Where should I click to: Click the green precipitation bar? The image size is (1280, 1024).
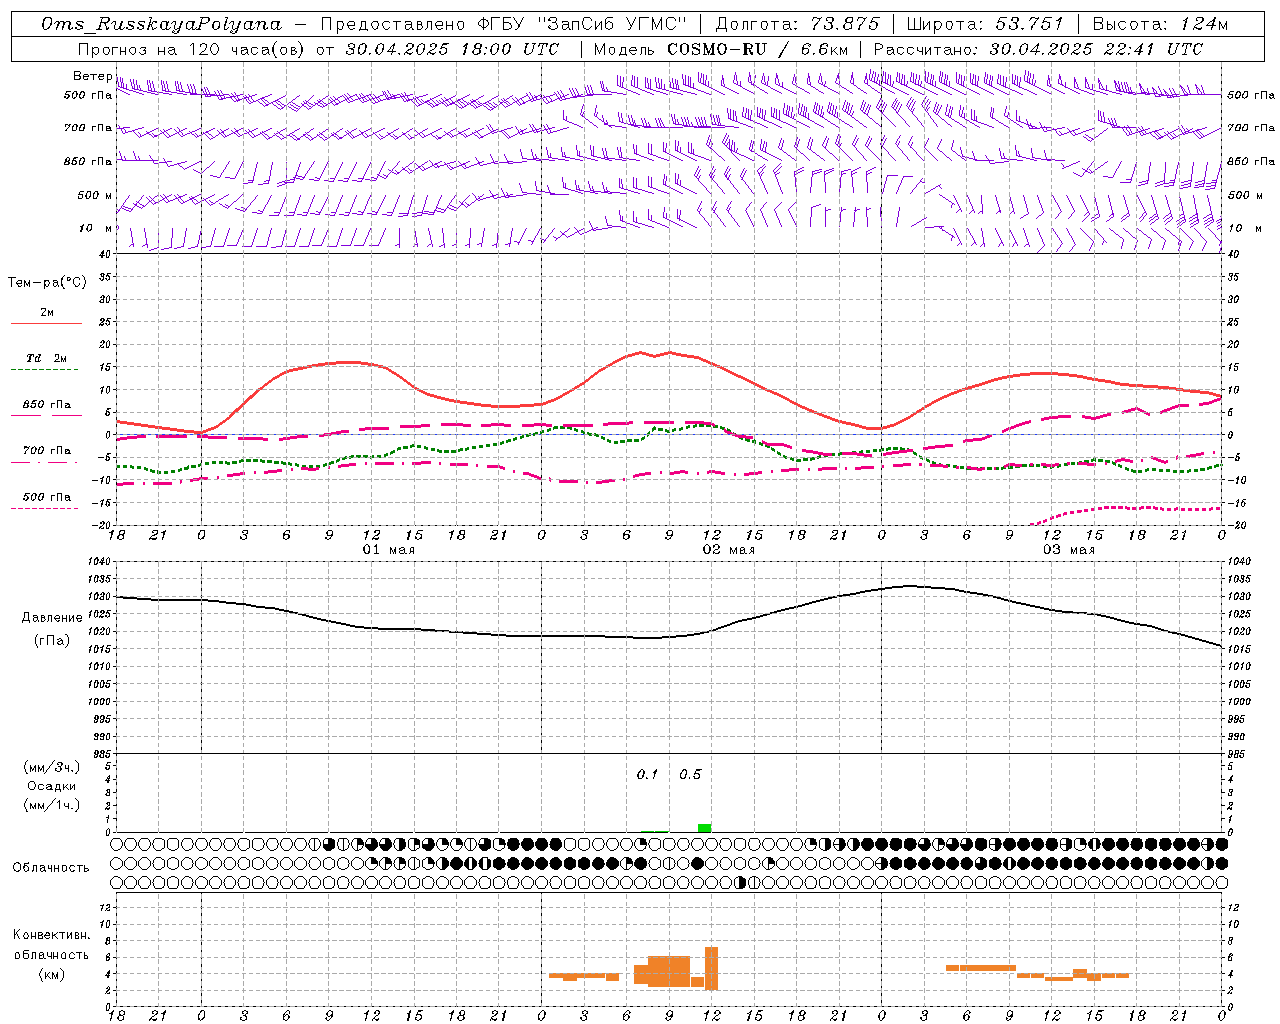[704, 827]
